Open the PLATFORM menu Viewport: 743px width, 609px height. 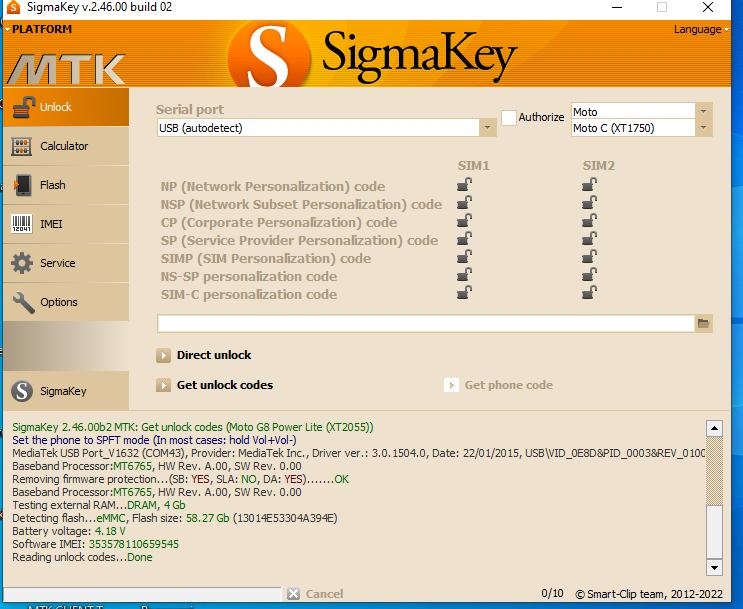pyautogui.click(x=39, y=29)
